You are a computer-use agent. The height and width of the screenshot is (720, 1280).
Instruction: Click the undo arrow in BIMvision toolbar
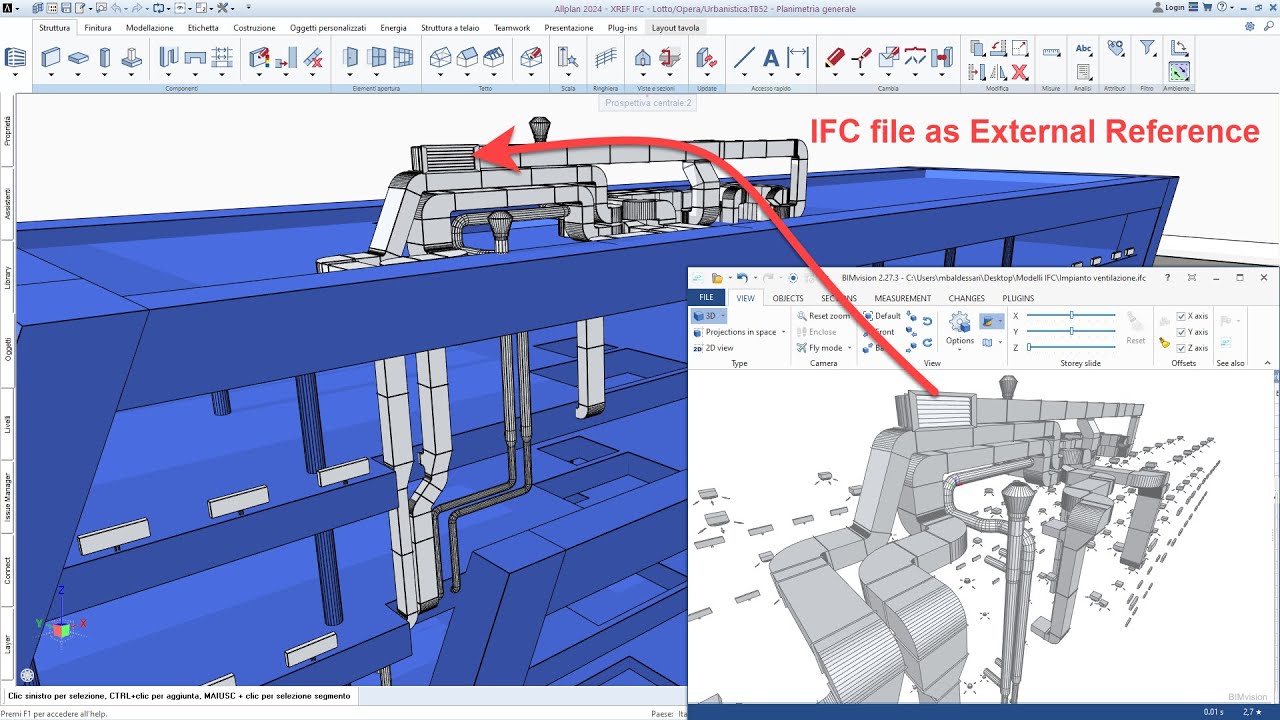pos(742,277)
